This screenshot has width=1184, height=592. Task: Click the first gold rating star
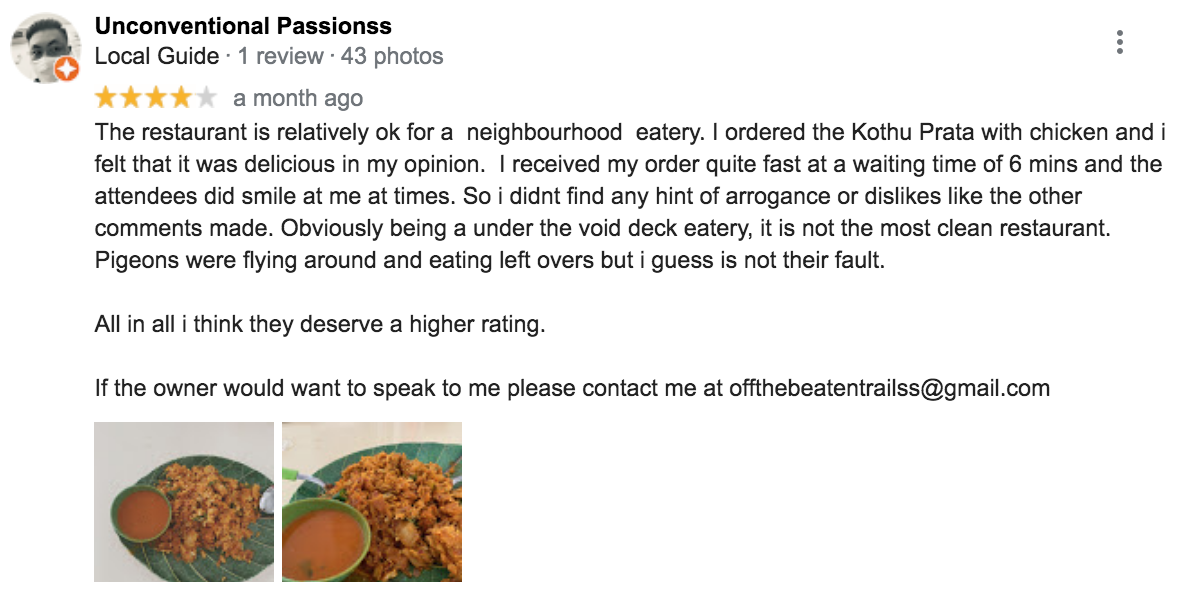(x=106, y=97)
